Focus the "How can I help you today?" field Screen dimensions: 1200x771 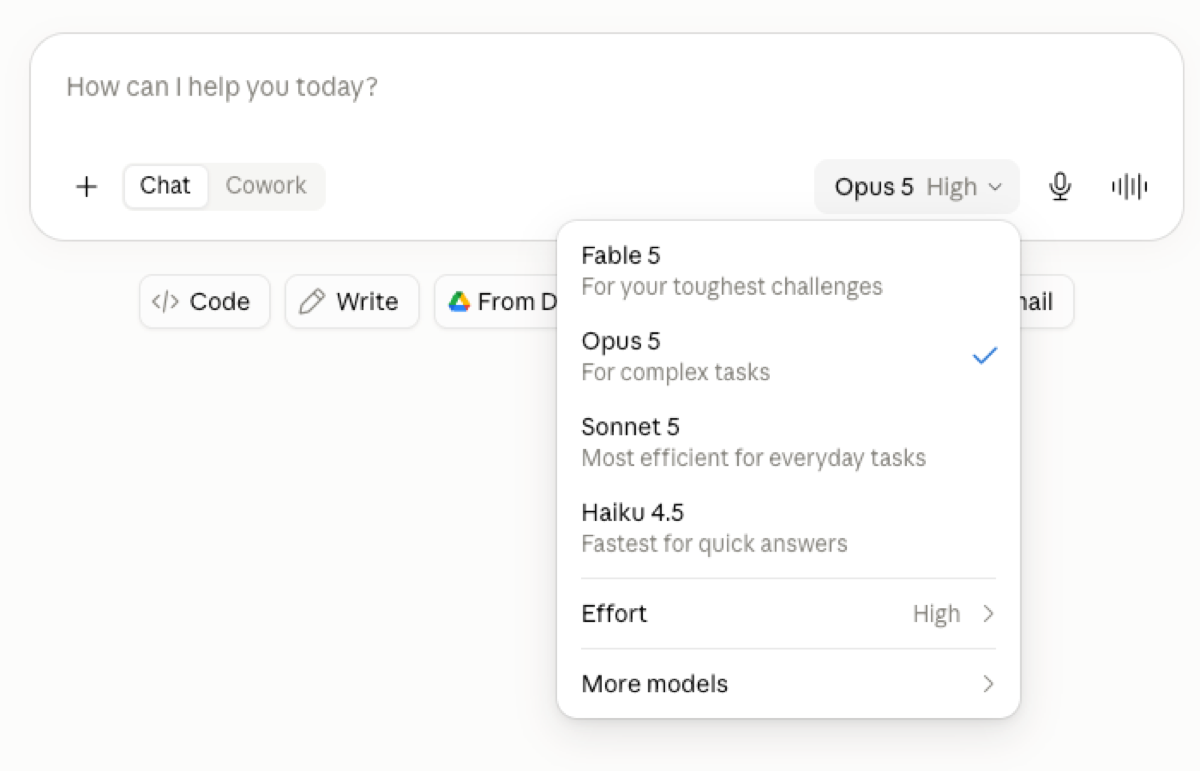[x=606, y=88]
